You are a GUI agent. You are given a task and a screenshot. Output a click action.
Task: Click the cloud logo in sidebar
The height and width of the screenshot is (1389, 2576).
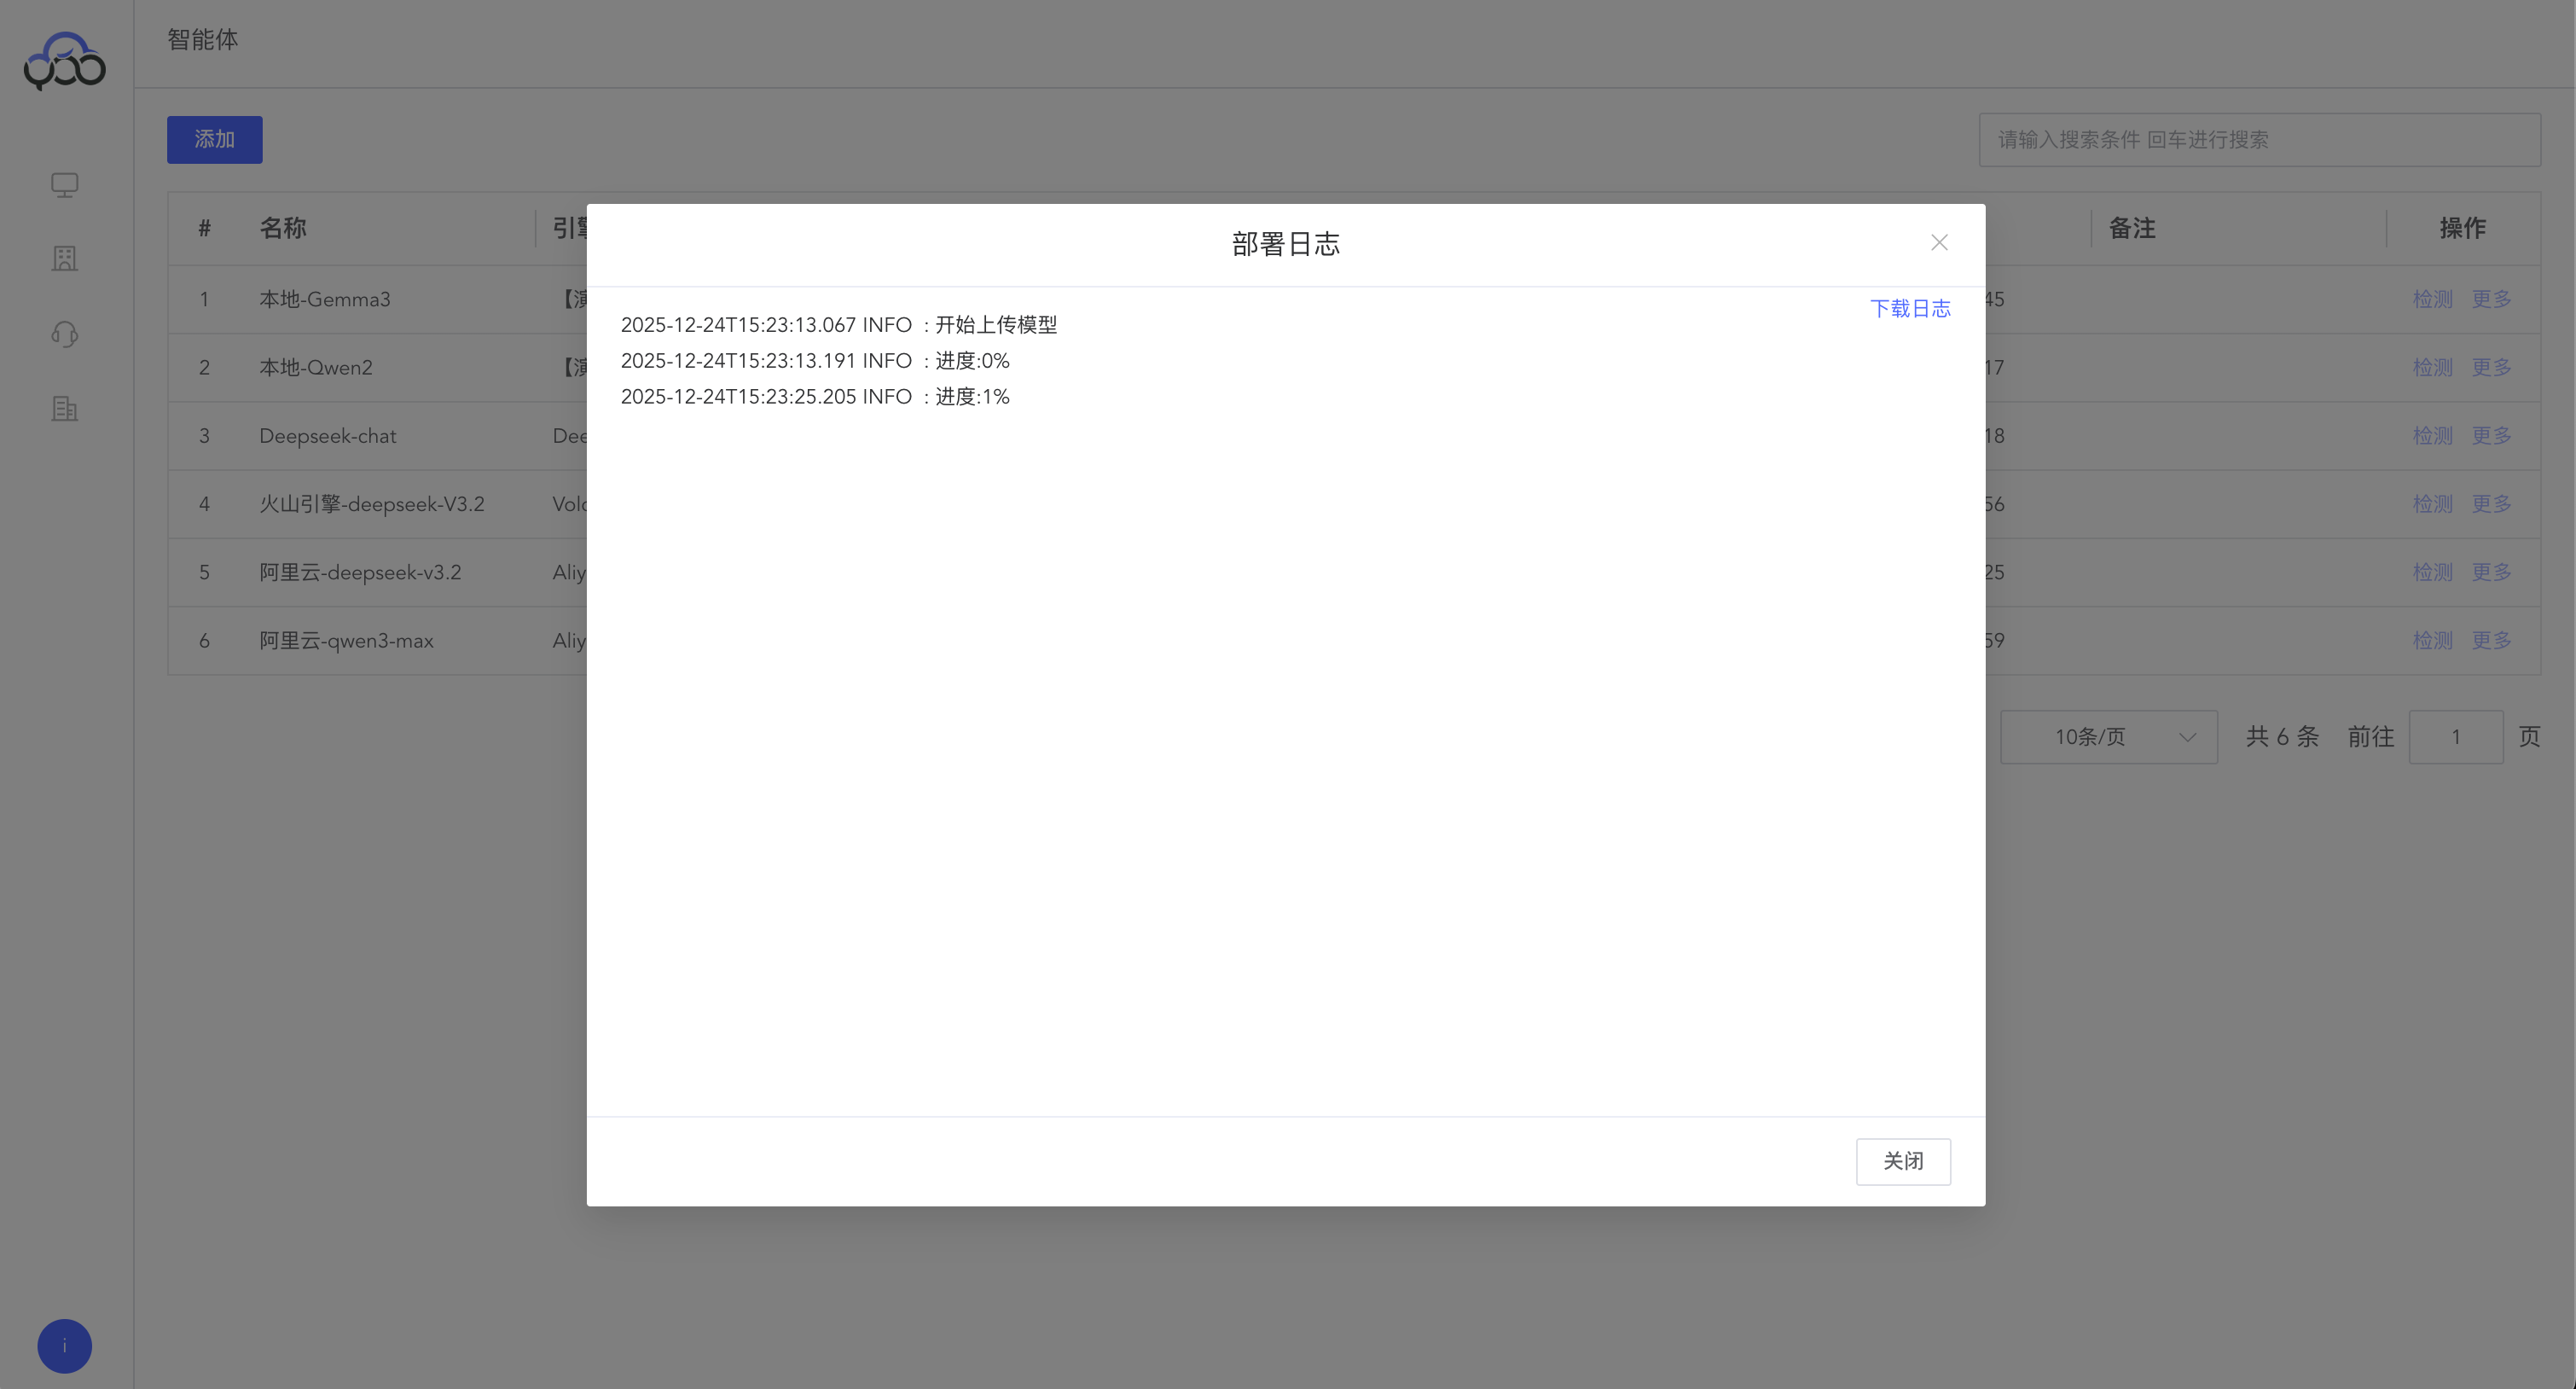(64, 61)
